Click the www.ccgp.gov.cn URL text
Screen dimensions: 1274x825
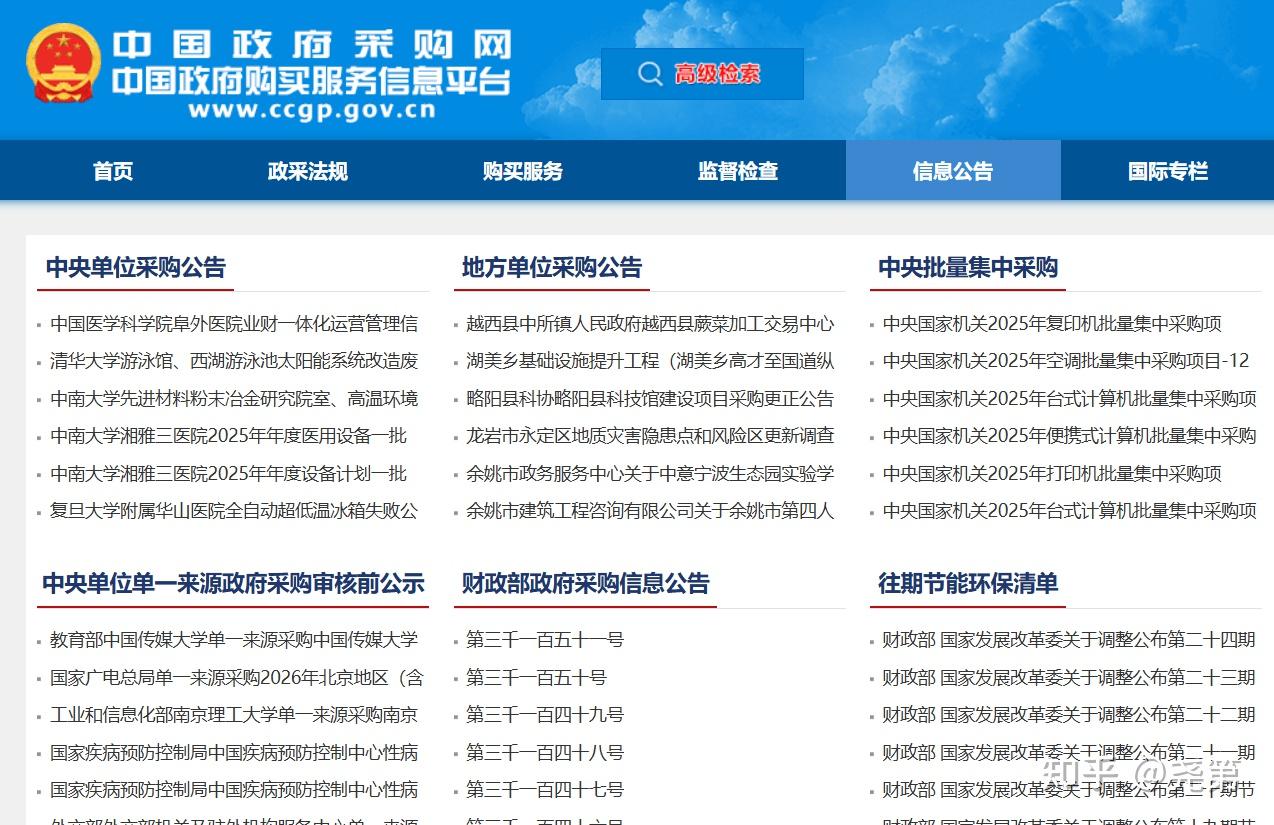(x=312, y=110)
